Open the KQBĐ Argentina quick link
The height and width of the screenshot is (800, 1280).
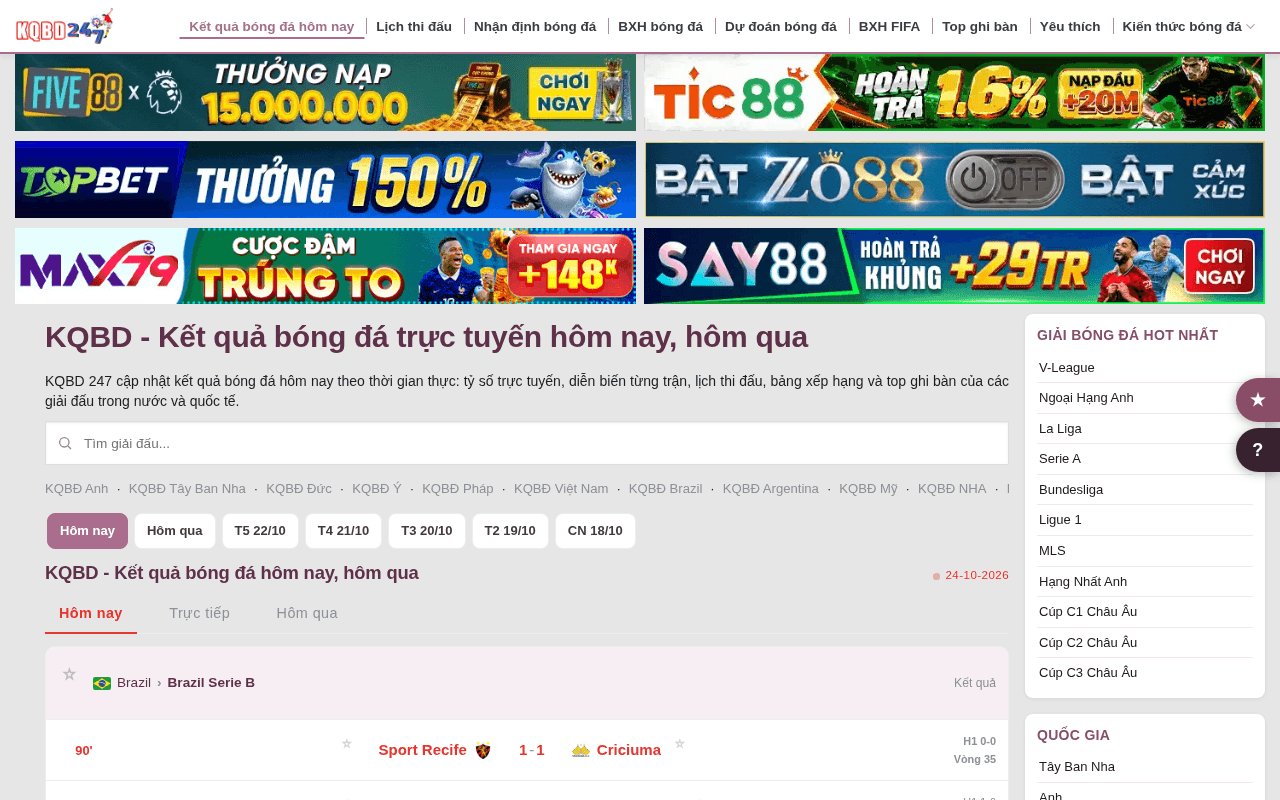(771, 489)
